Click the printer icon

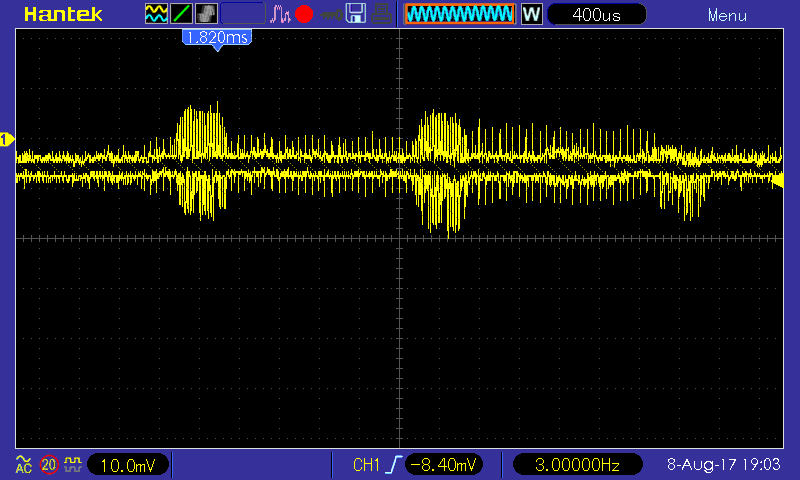(x=381, y=14)
